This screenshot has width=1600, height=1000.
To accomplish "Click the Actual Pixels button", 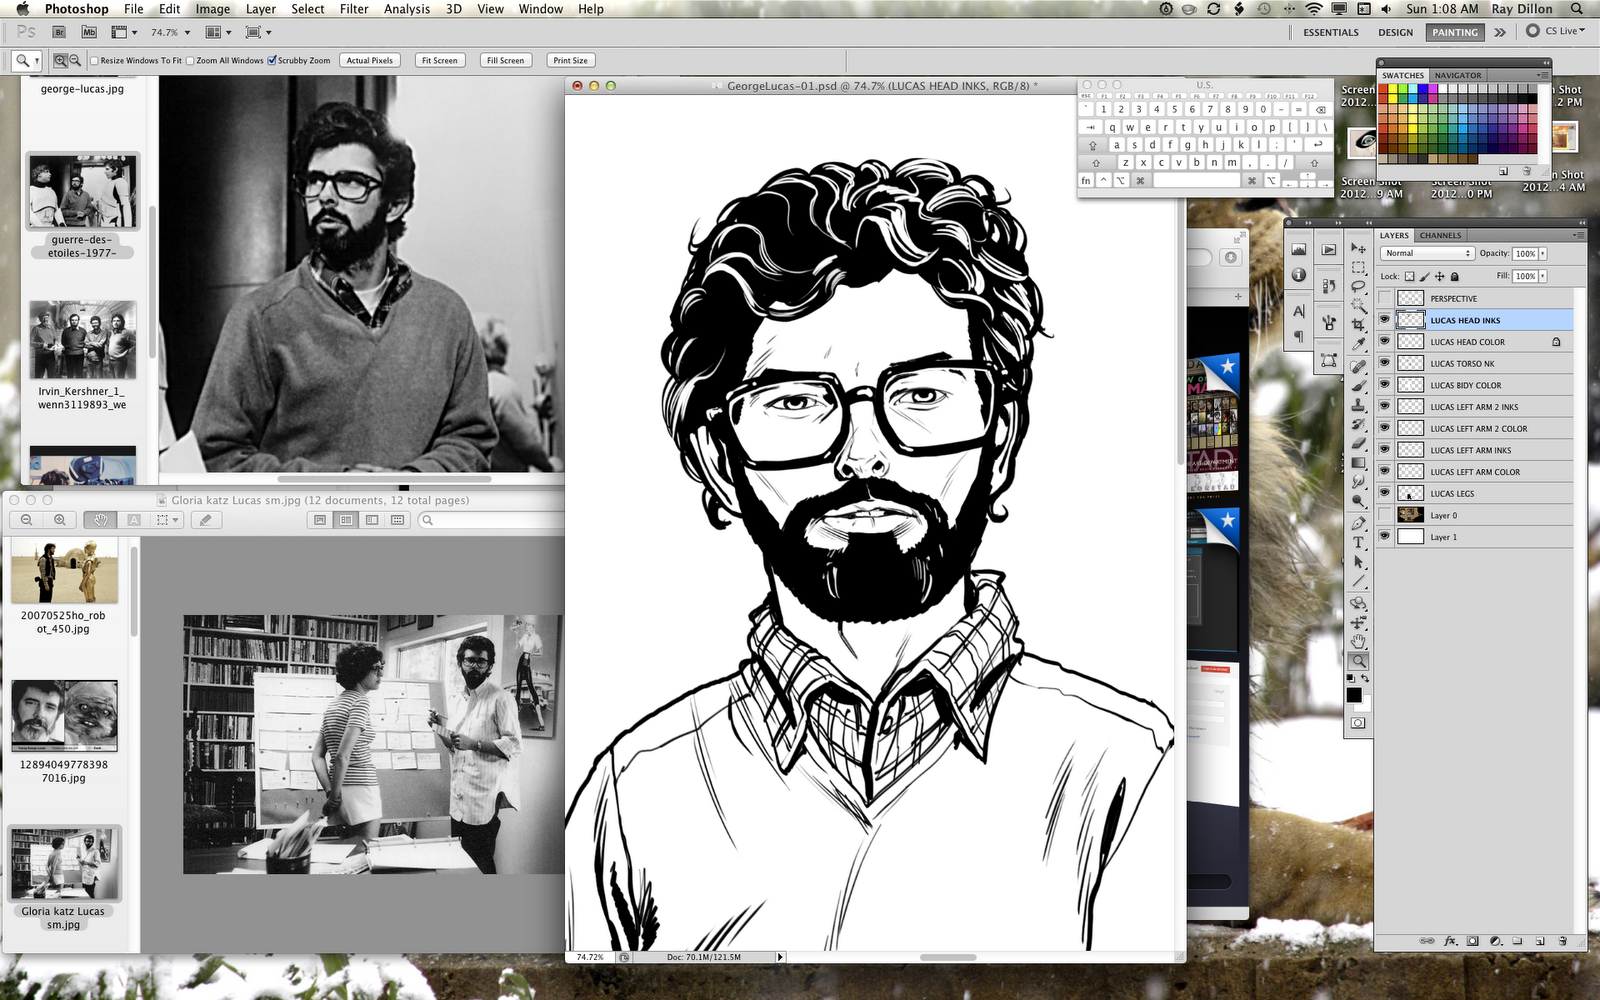I will (370, 61).
